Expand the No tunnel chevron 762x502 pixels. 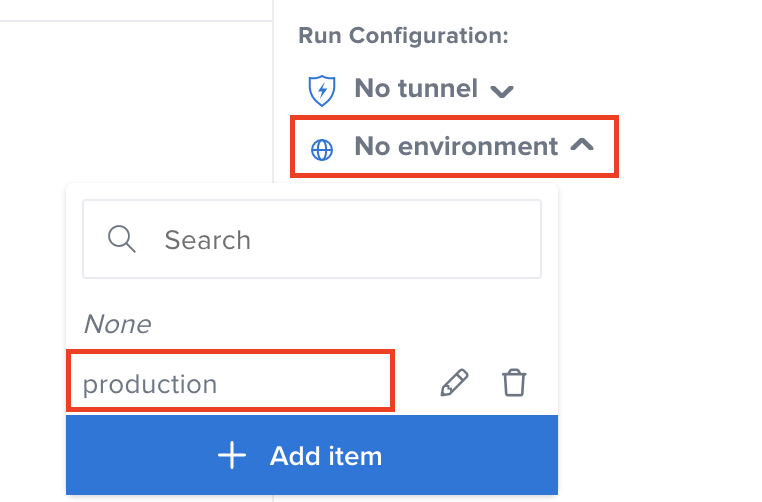pos(502,91)
